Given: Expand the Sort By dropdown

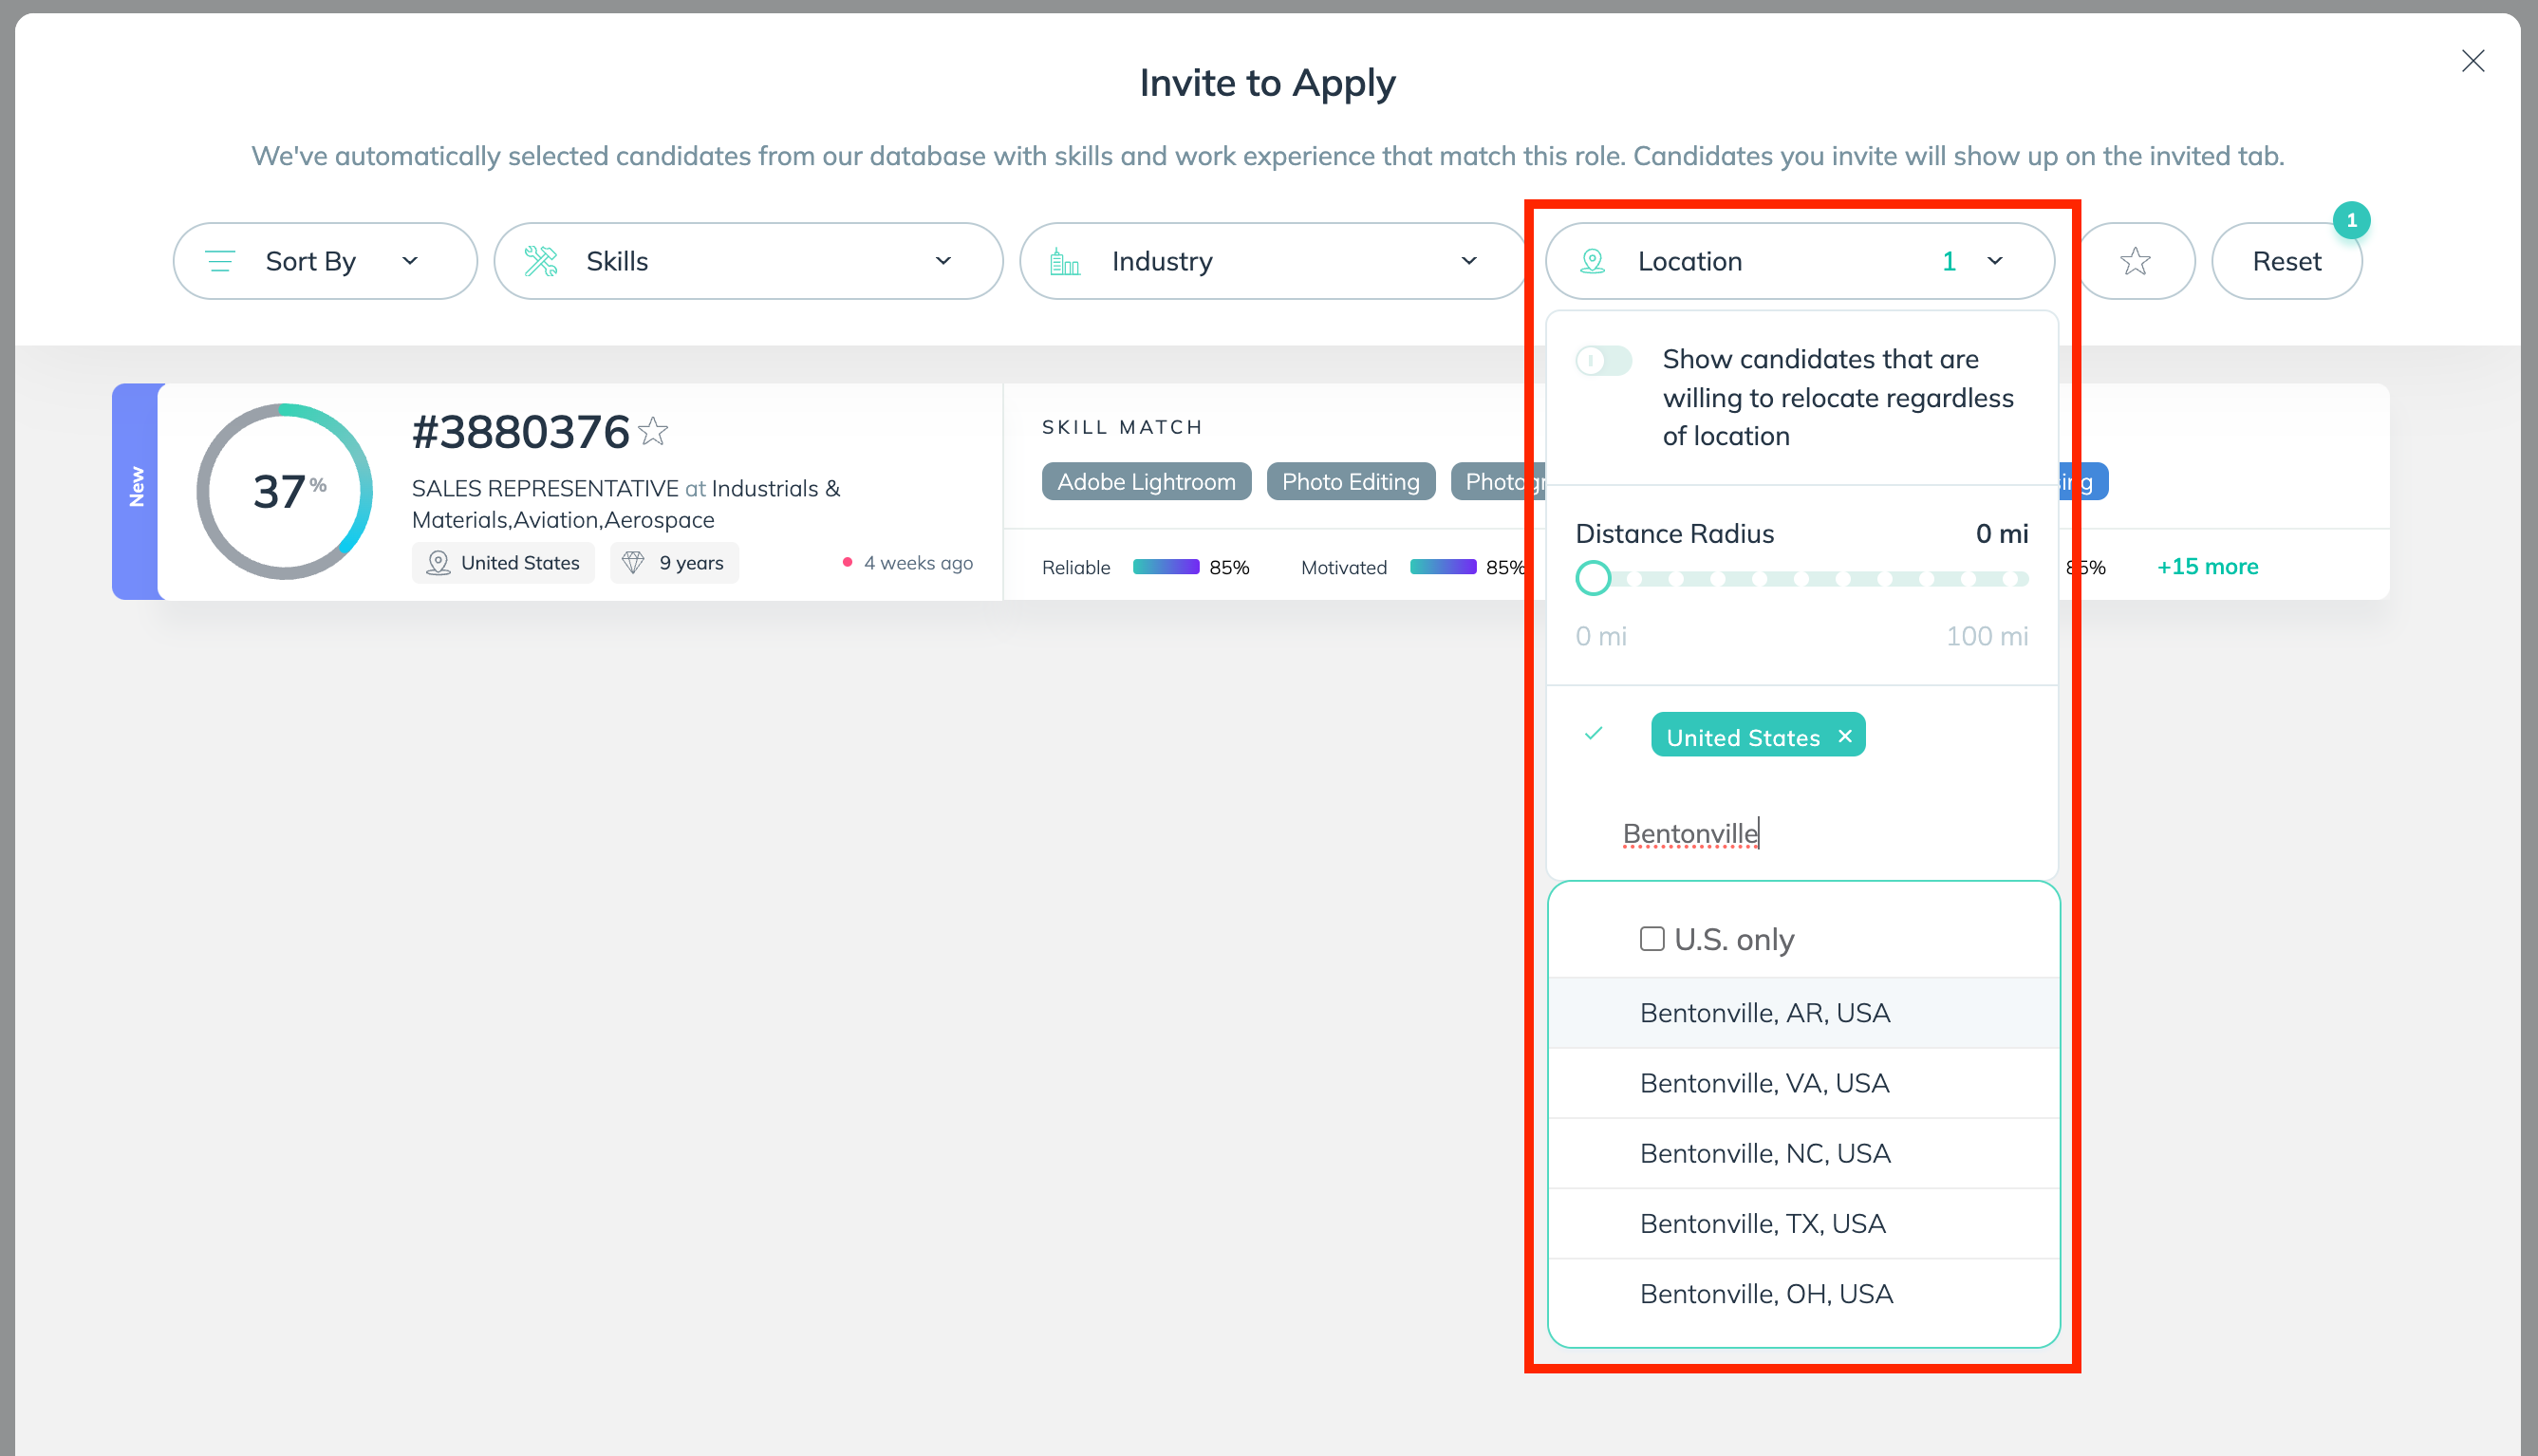Looking at the screenshot, I should click(325, 260).
